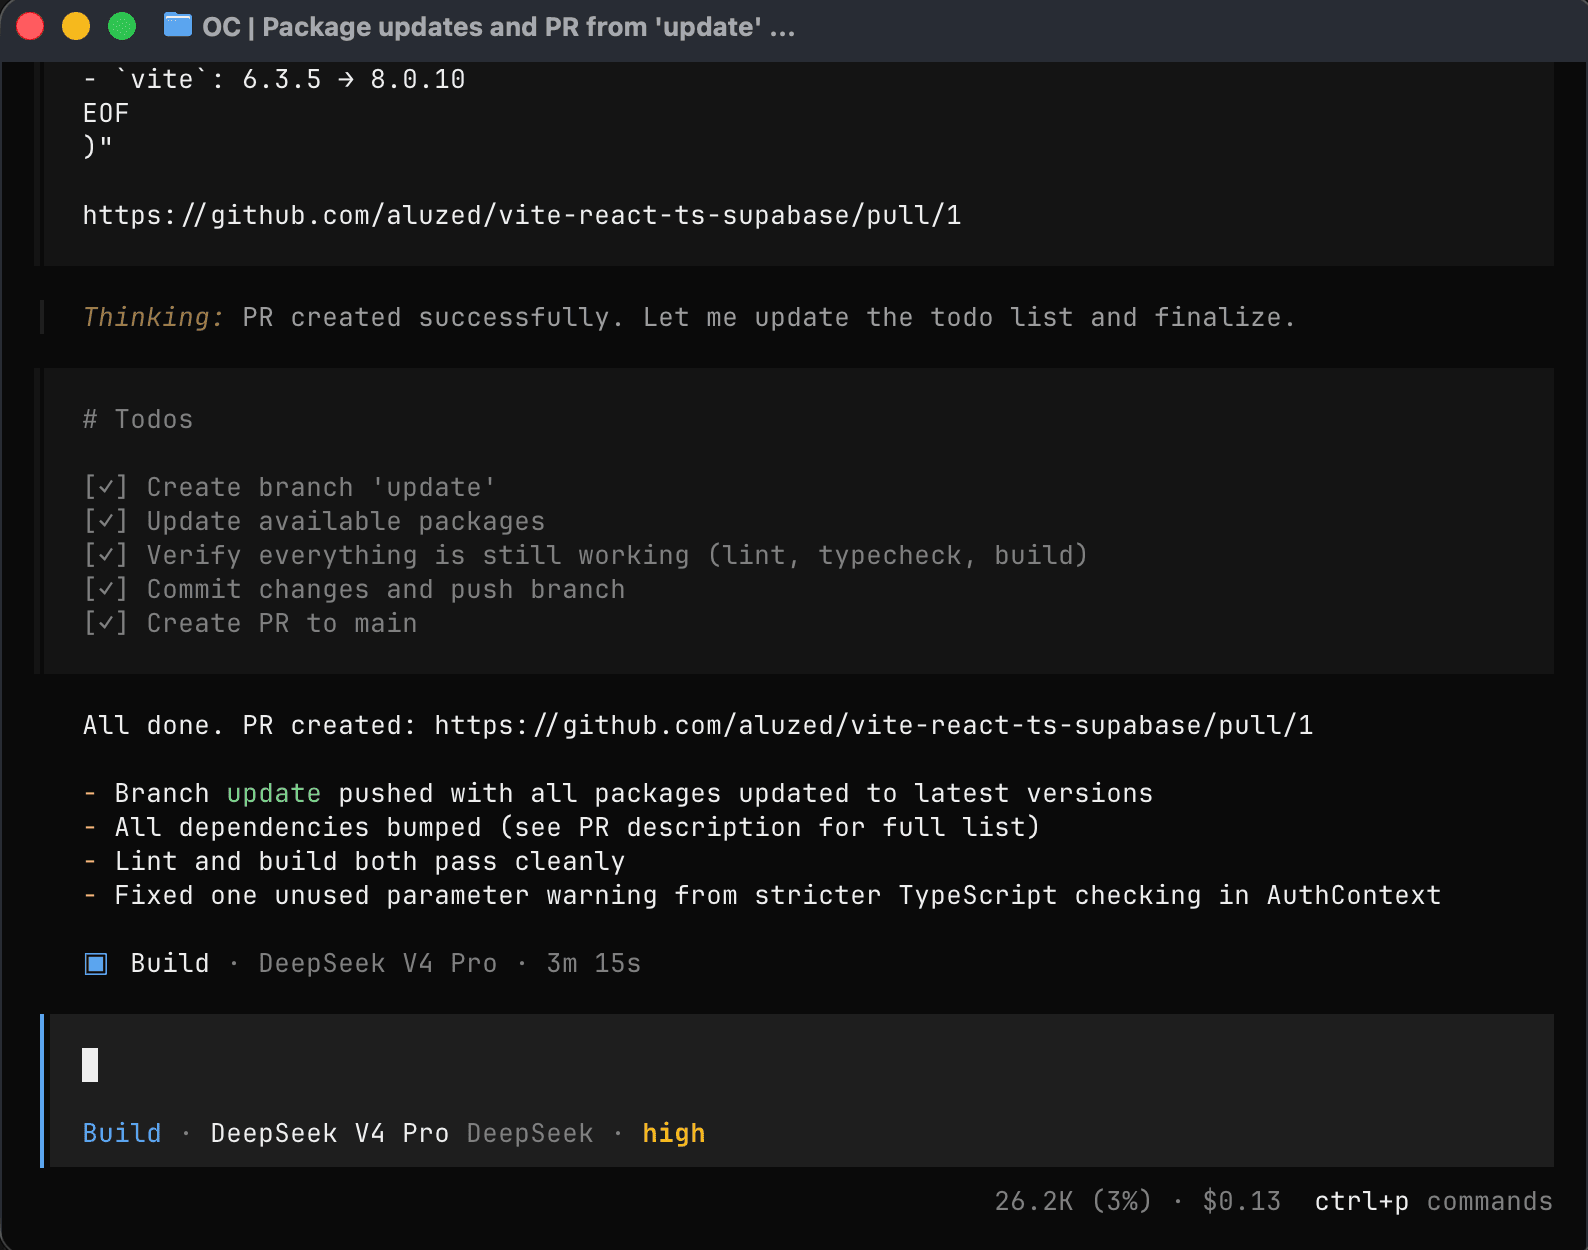Switch the Build agent label in prompt footer
Image resolution: width=1588 pixels, height=1250 pixels.
tap(122, 1133)
